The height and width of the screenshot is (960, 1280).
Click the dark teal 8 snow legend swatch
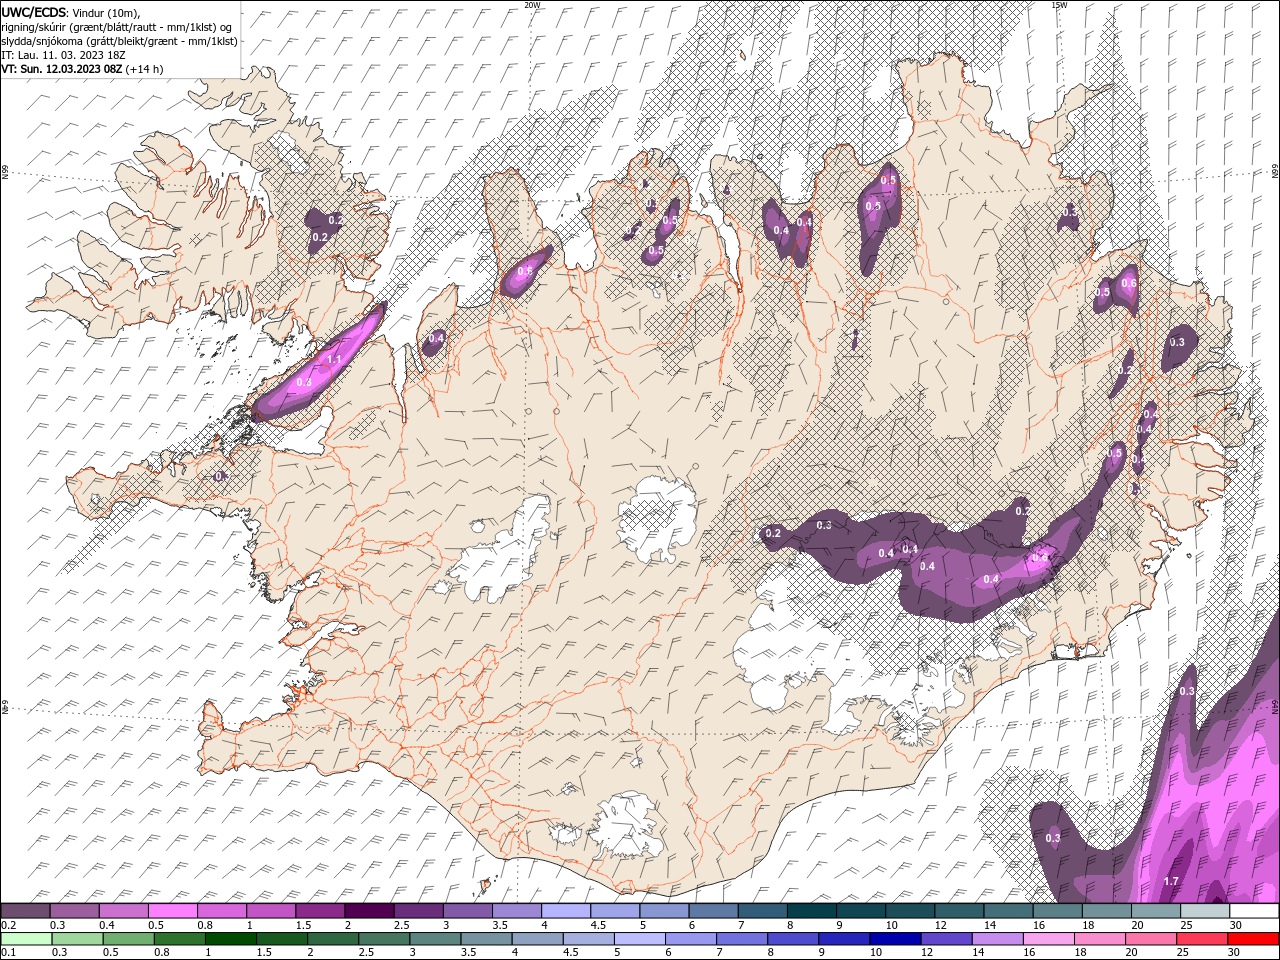812,911
